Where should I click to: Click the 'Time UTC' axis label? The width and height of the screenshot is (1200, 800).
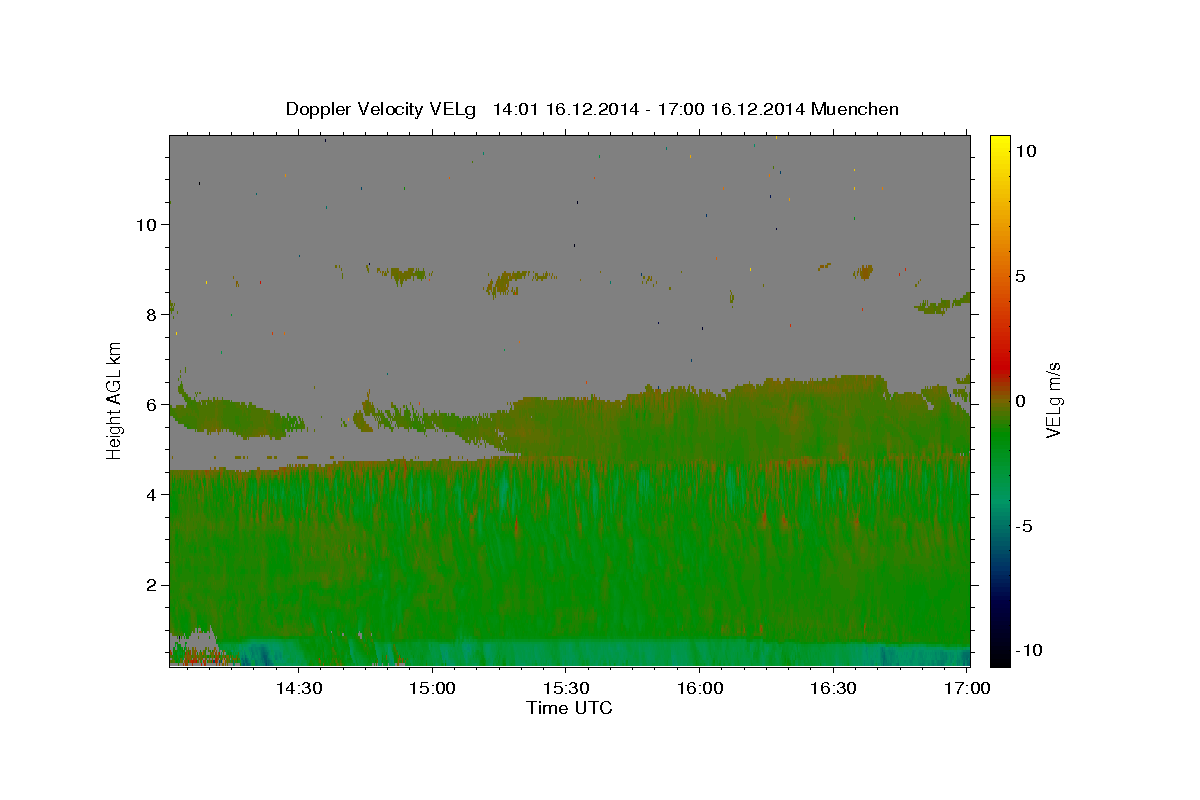pyautogui.click(x=569, y=708)
